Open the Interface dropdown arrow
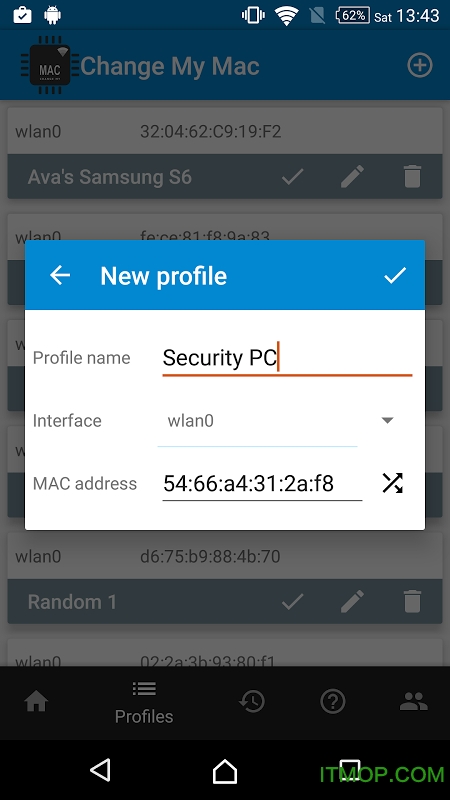Viewport: 450px width, 800px height. tap(388, 420)
